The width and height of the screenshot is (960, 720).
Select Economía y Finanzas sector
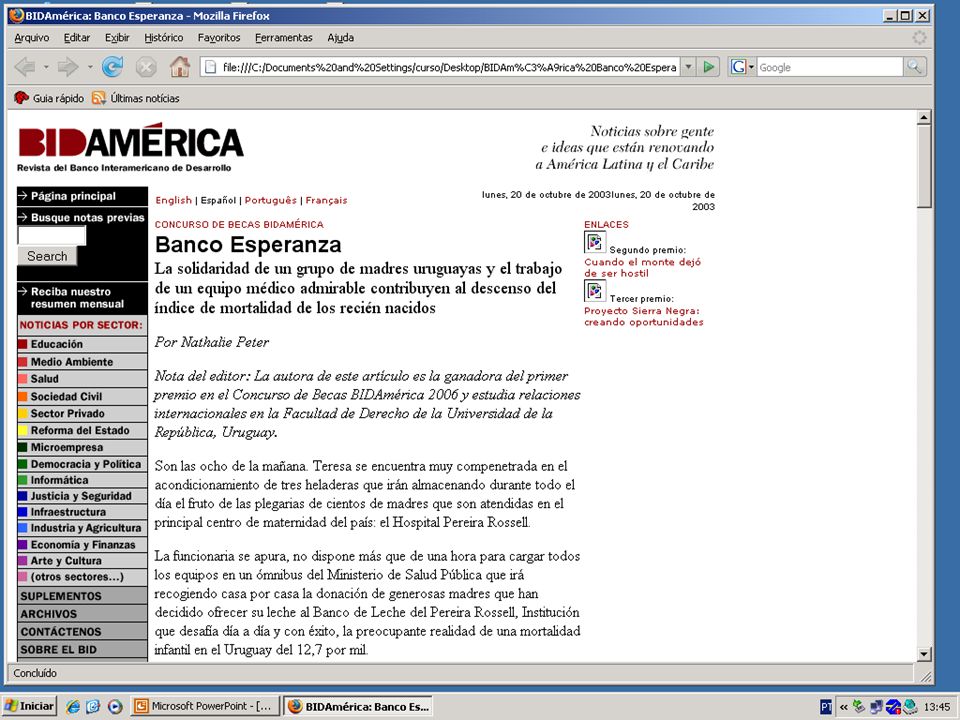pos(82,544)
